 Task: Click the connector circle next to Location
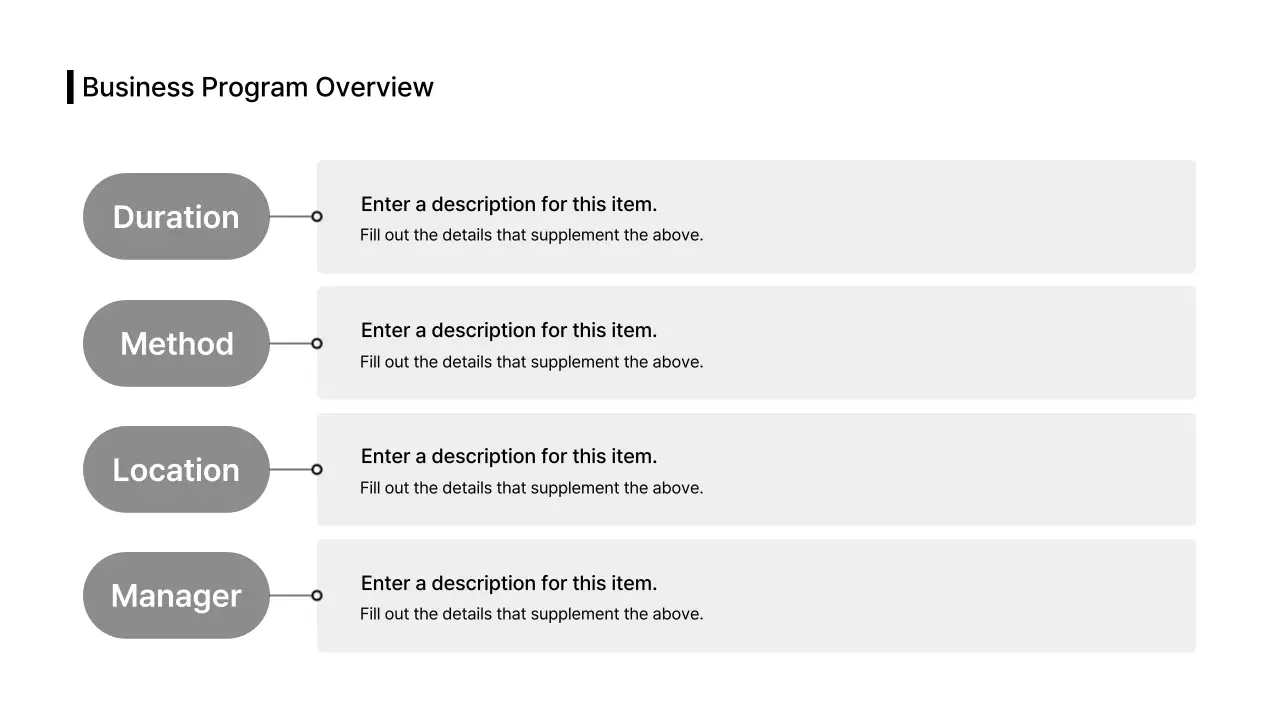(317, 470)
